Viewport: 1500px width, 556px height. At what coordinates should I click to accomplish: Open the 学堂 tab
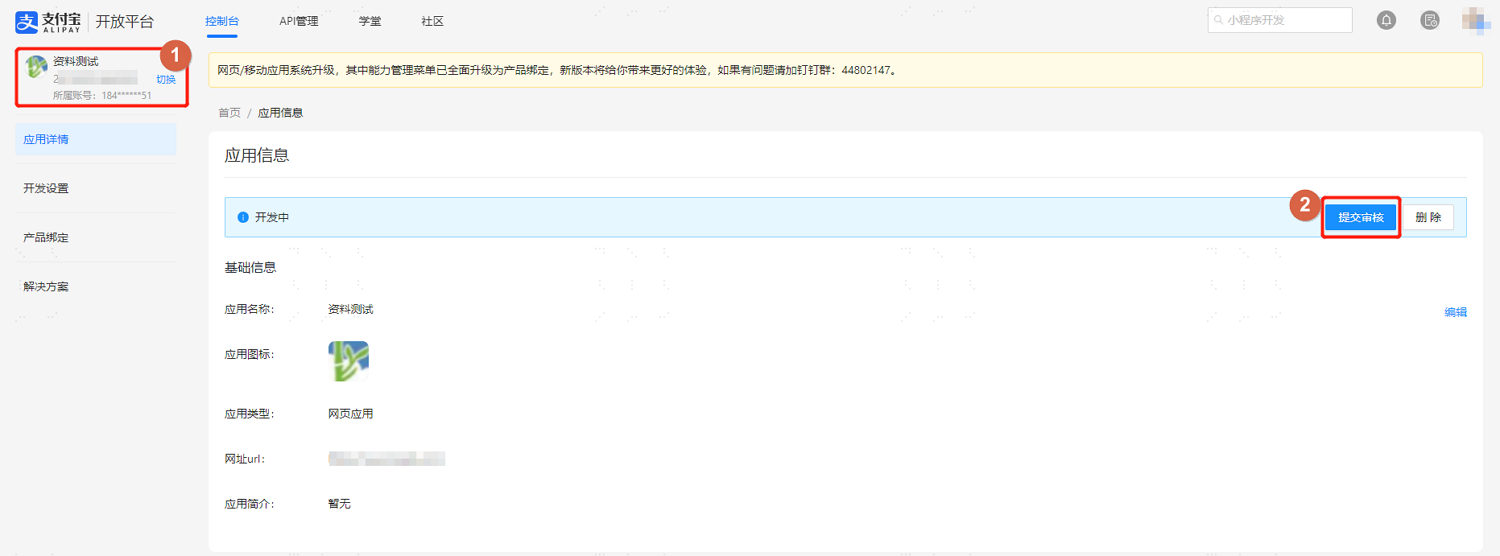(370, 21)
